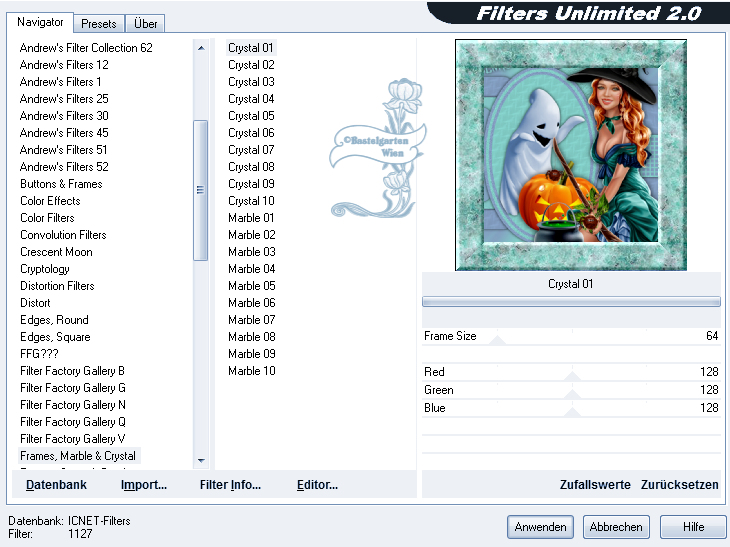Reset settings with Zurücksetzen
This screenshot has width=730, height=547.
[679, 485]
